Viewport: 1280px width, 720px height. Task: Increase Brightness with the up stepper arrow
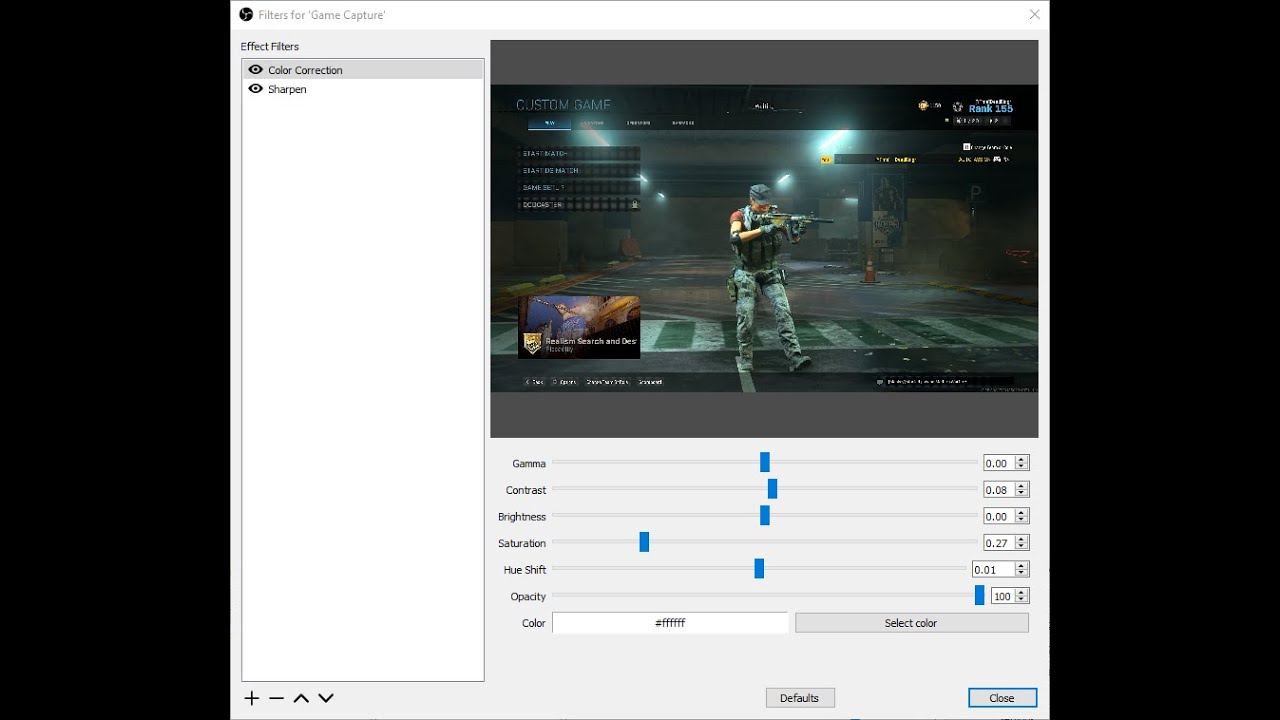(x=1021, y=513)
